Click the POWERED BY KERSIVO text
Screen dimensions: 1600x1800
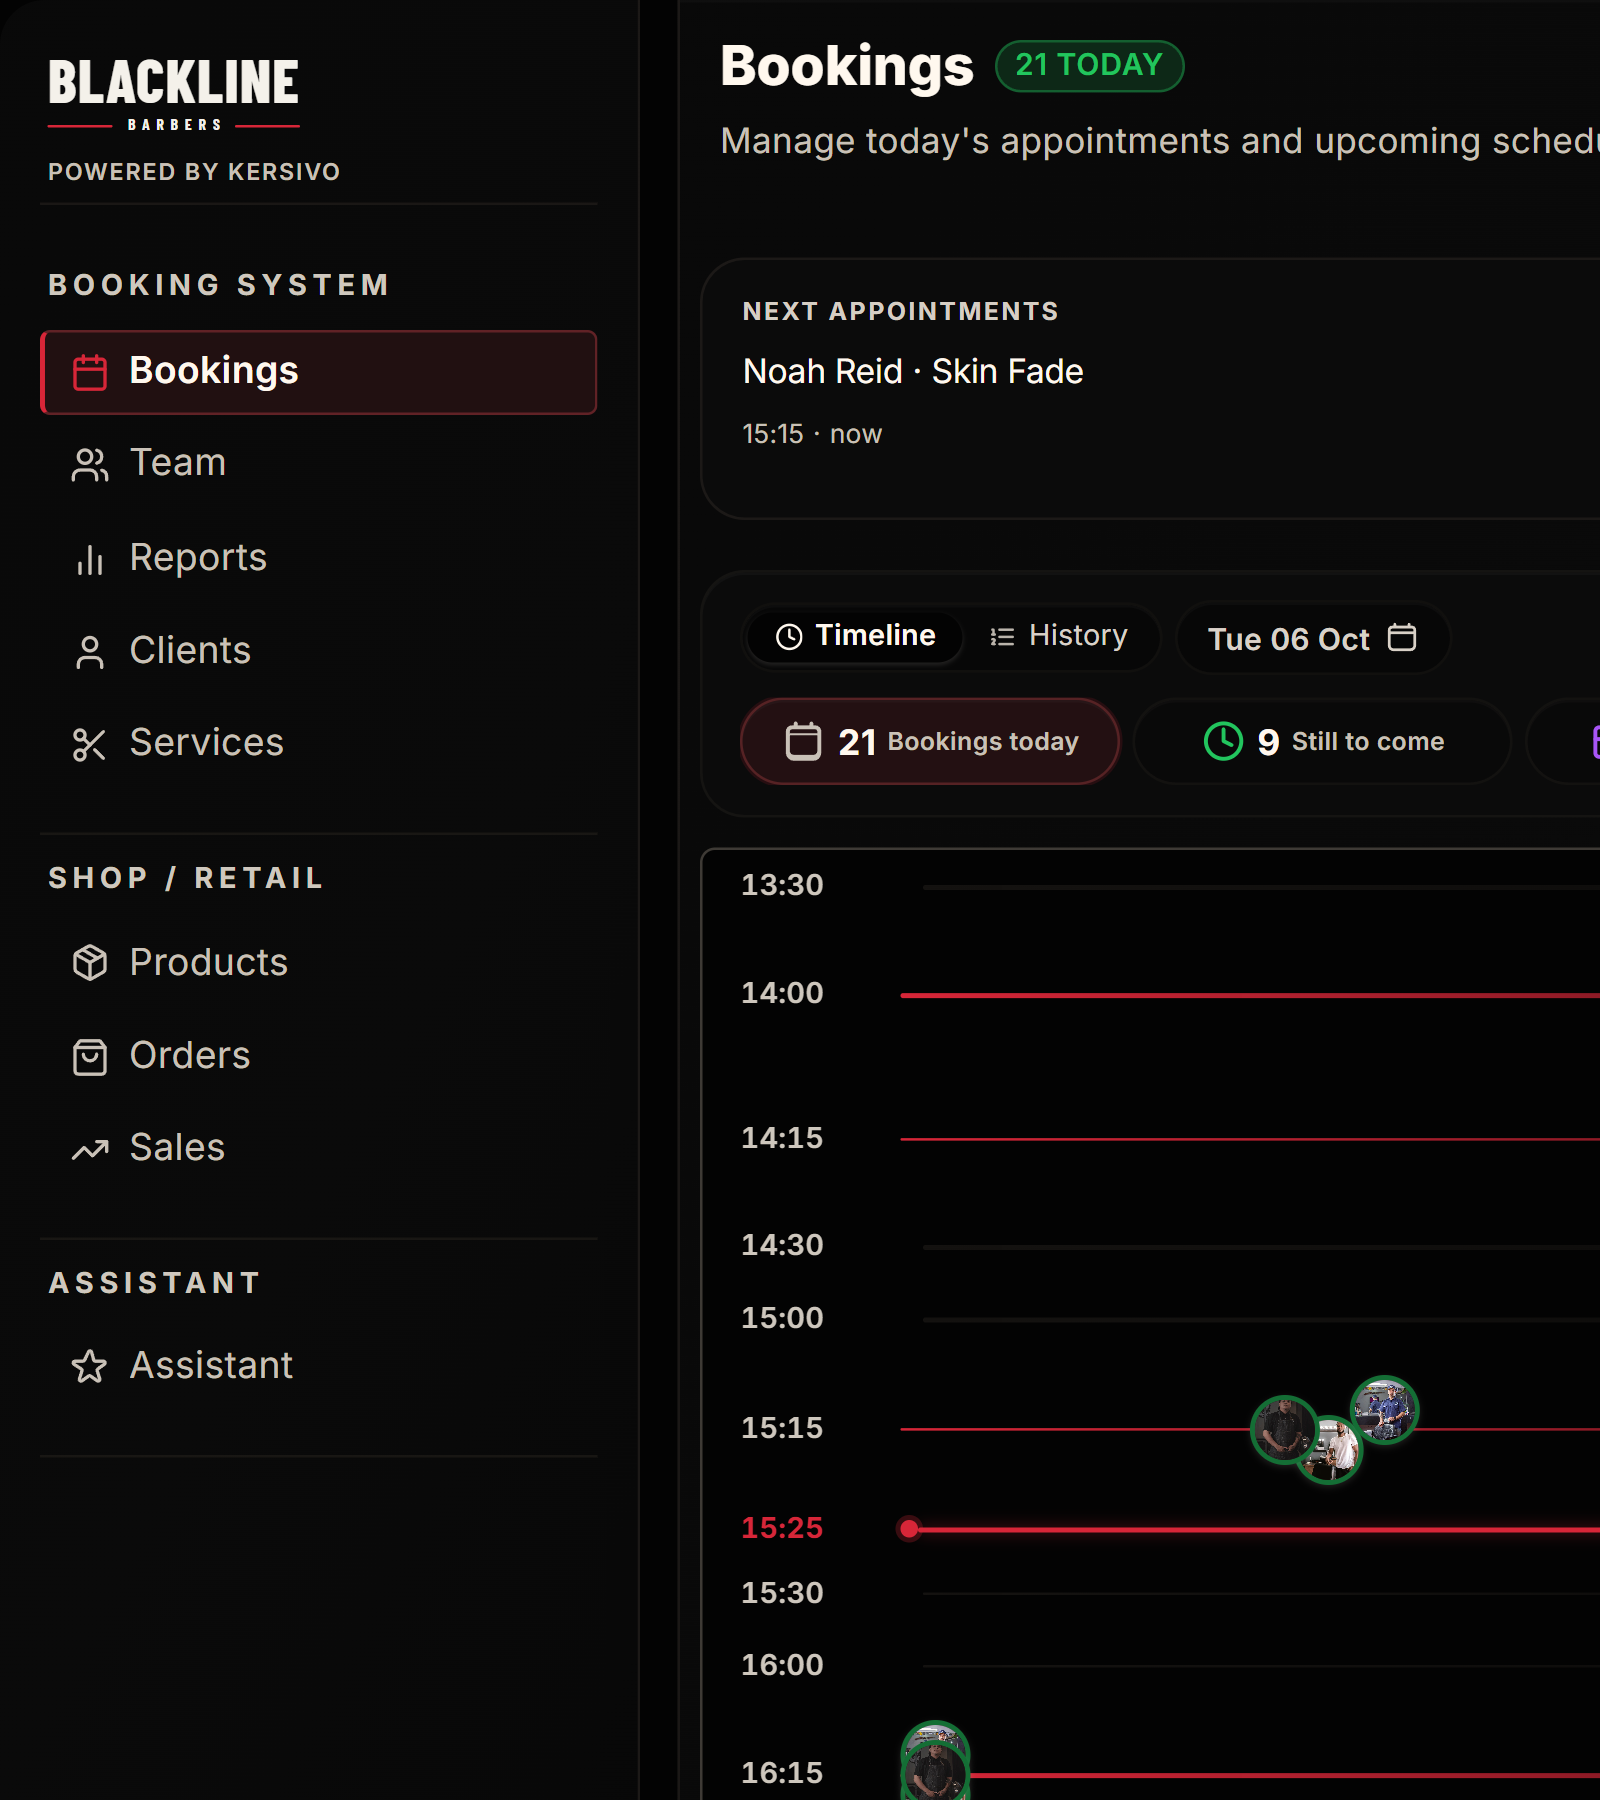194,172
